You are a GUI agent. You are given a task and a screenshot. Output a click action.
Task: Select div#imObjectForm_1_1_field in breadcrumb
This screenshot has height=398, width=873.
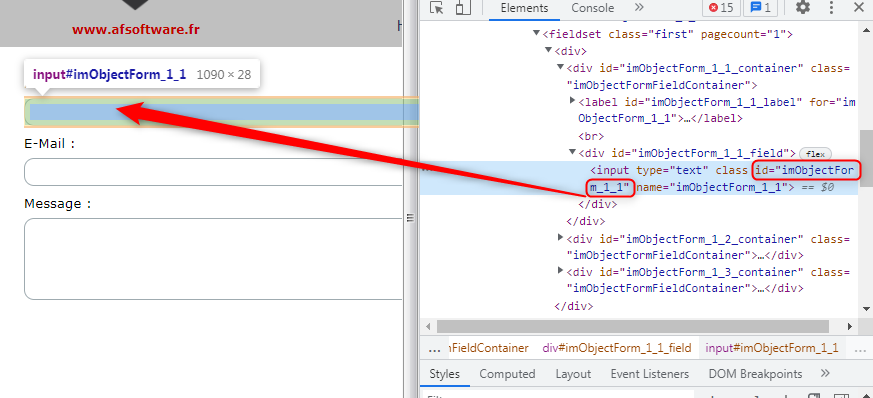coord(616,348)
